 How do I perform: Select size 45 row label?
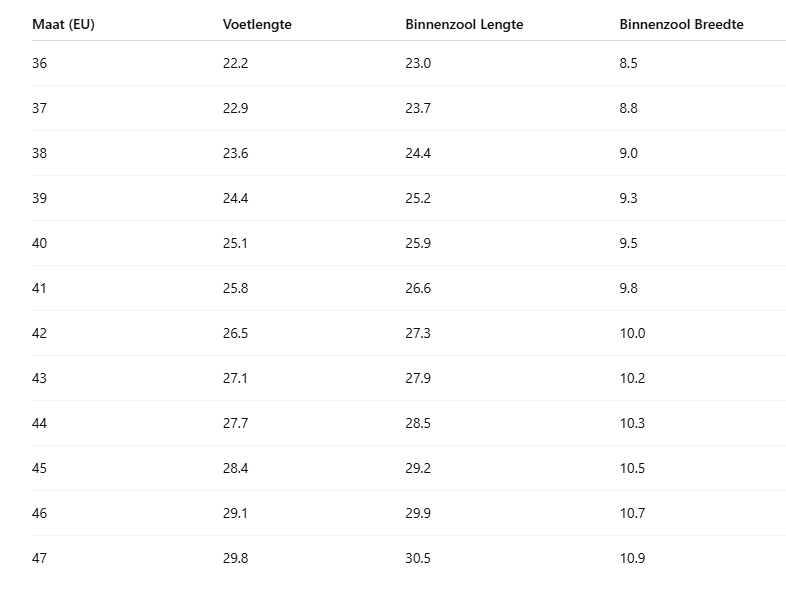pos(39,468)
